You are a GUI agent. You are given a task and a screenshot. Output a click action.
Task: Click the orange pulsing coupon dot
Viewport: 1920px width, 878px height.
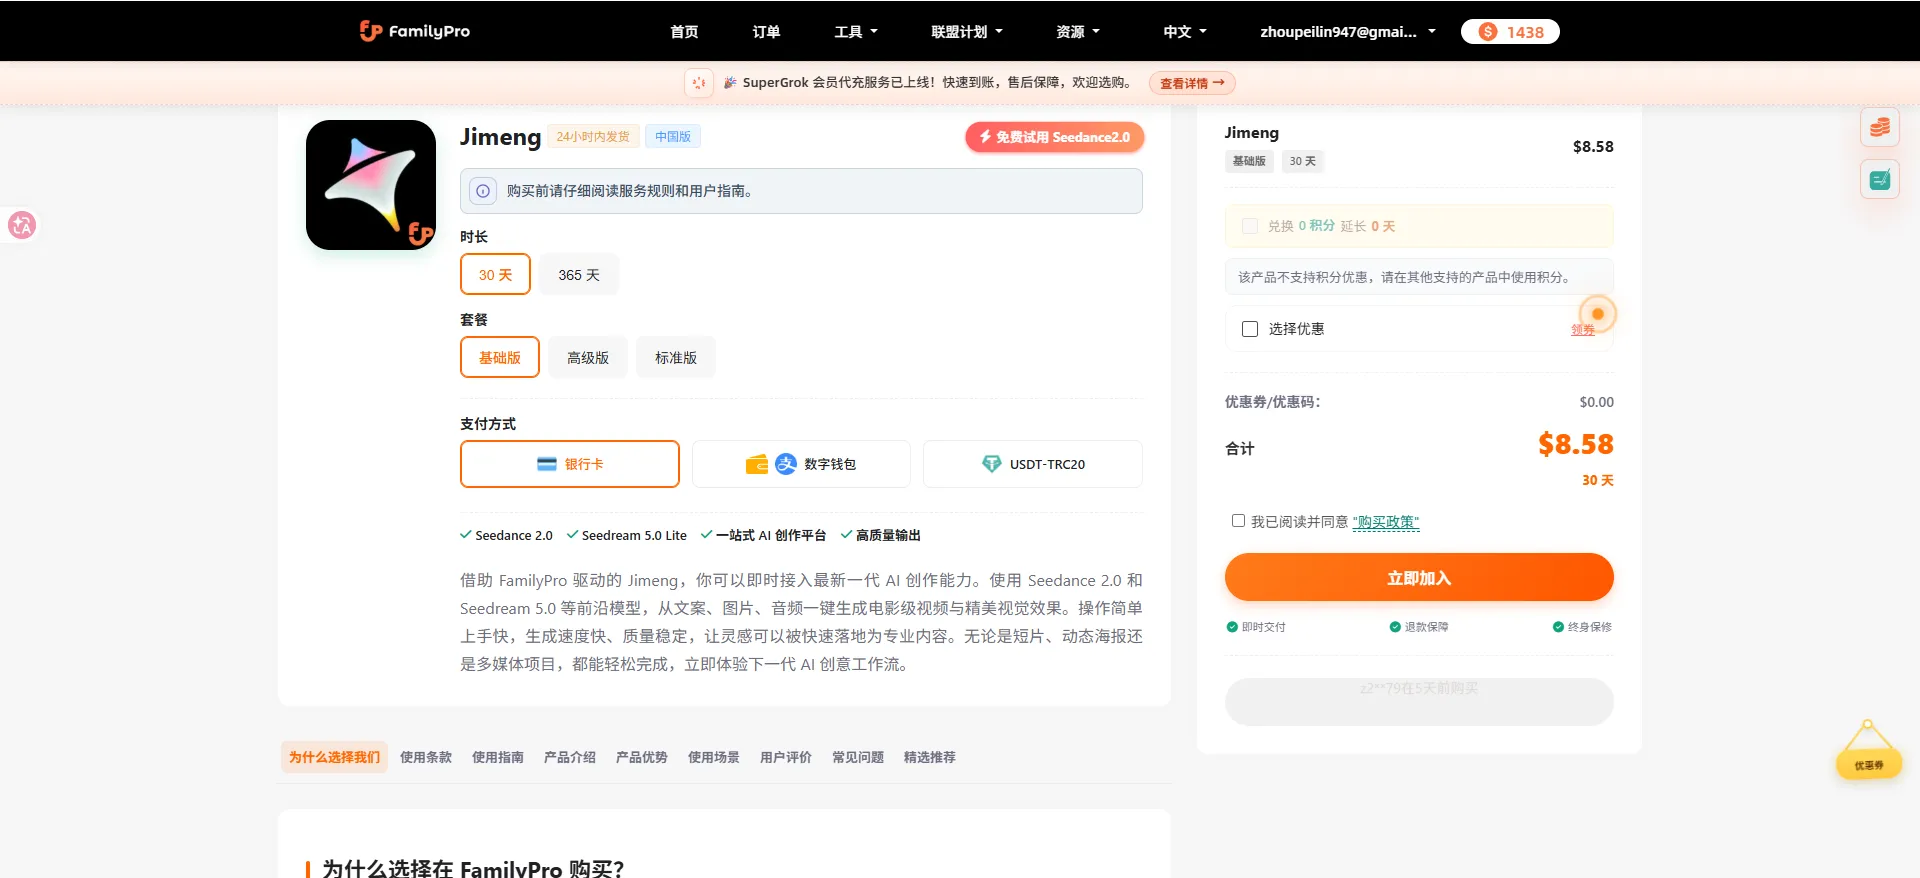pos(1598,314)
